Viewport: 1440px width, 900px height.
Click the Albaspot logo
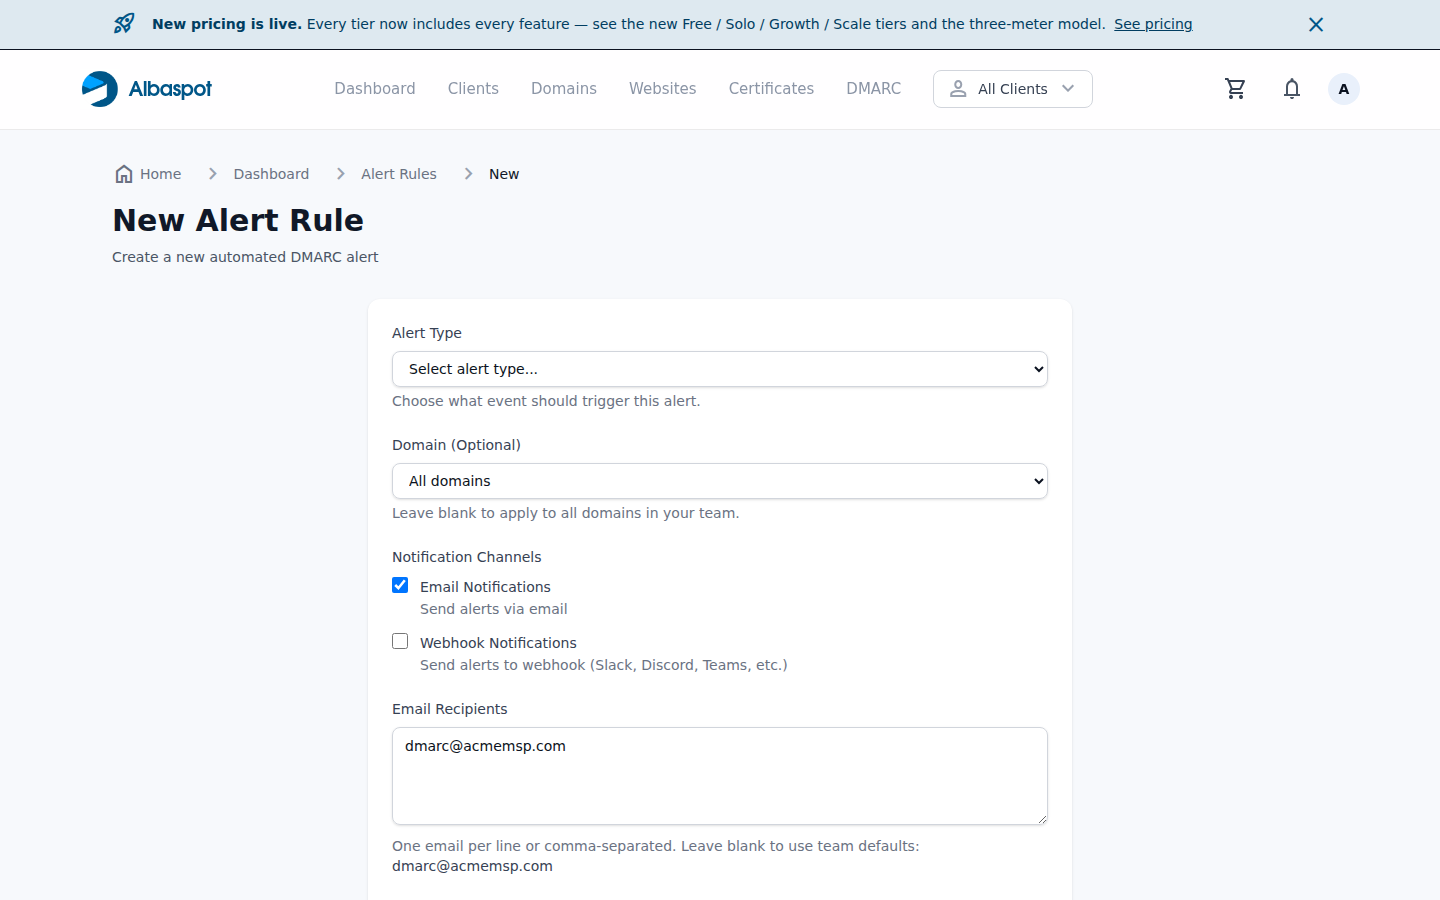pos(147,89)
